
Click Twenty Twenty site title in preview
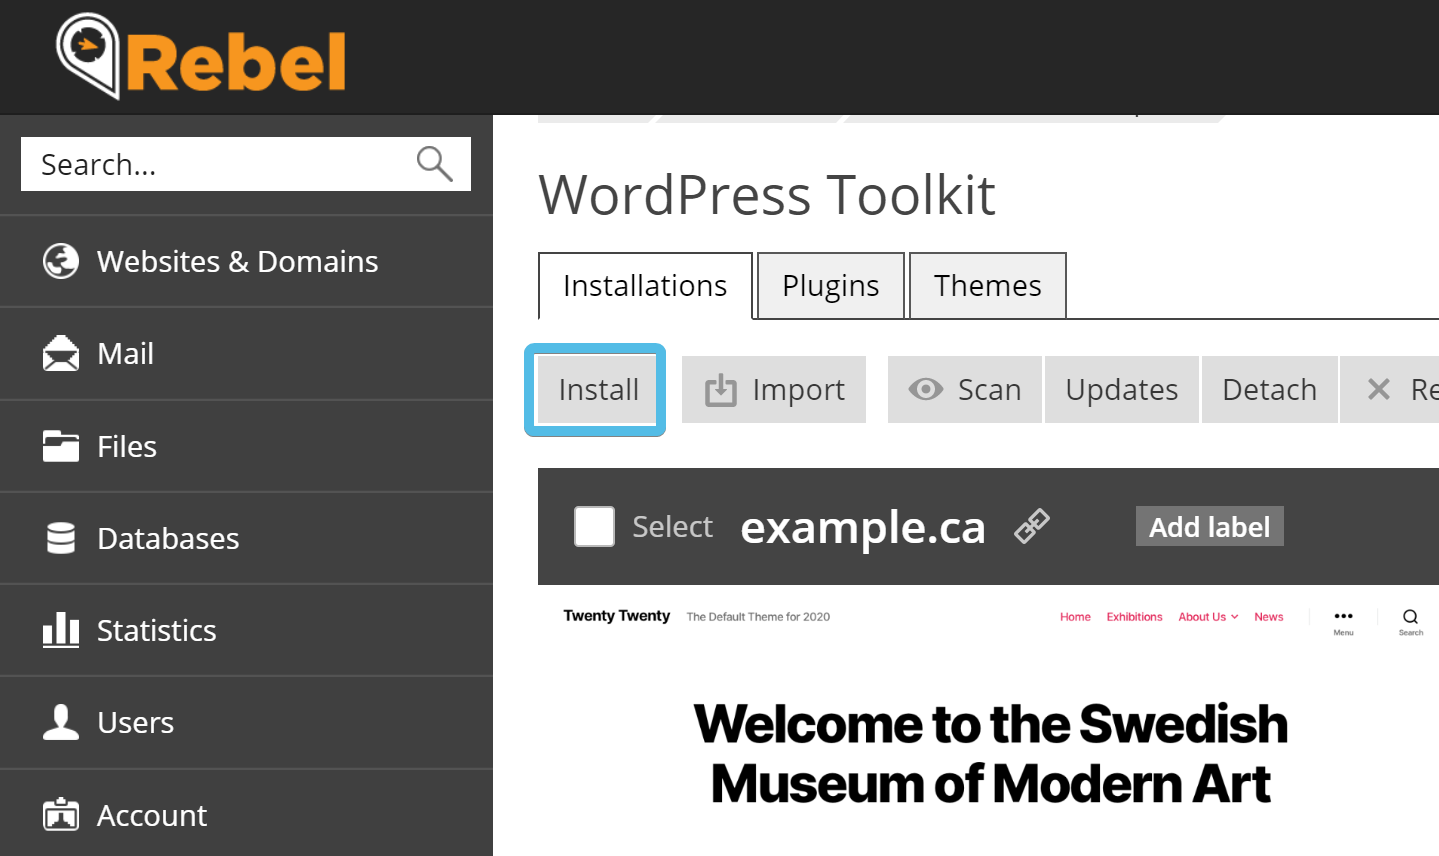coord(616,616)
